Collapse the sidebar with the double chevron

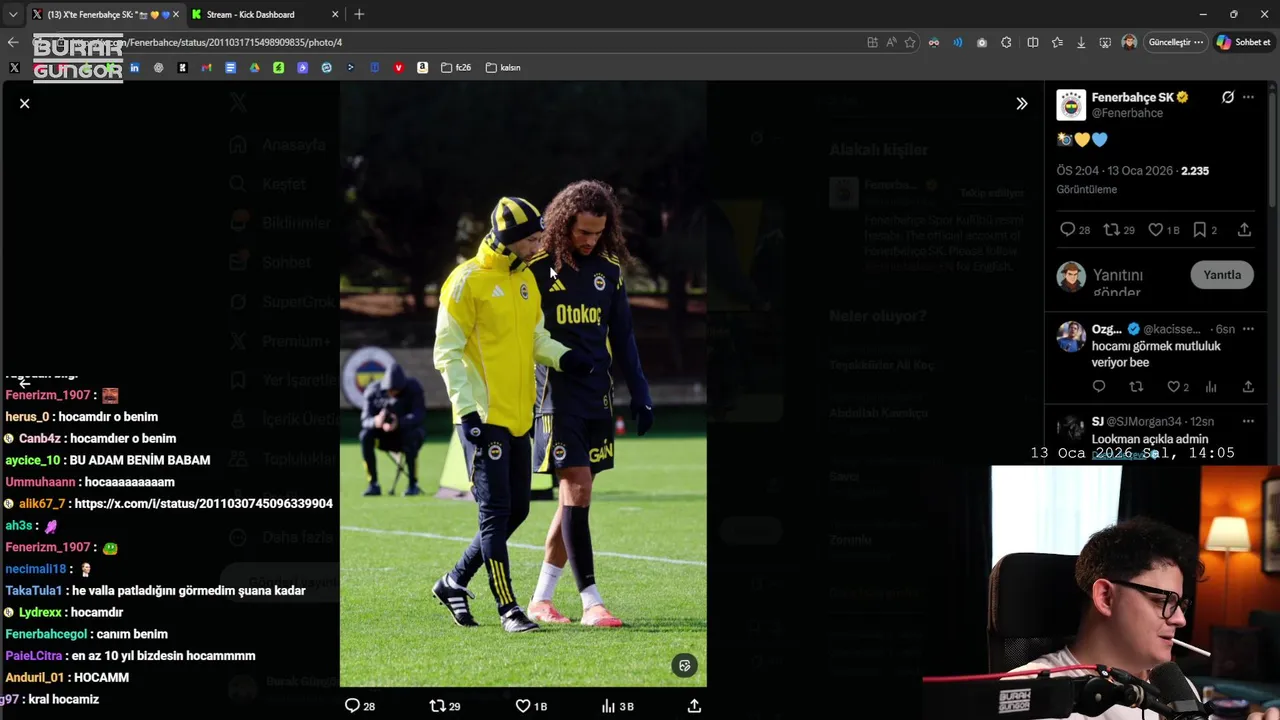pyautogui.click(x=1021, y=103)
